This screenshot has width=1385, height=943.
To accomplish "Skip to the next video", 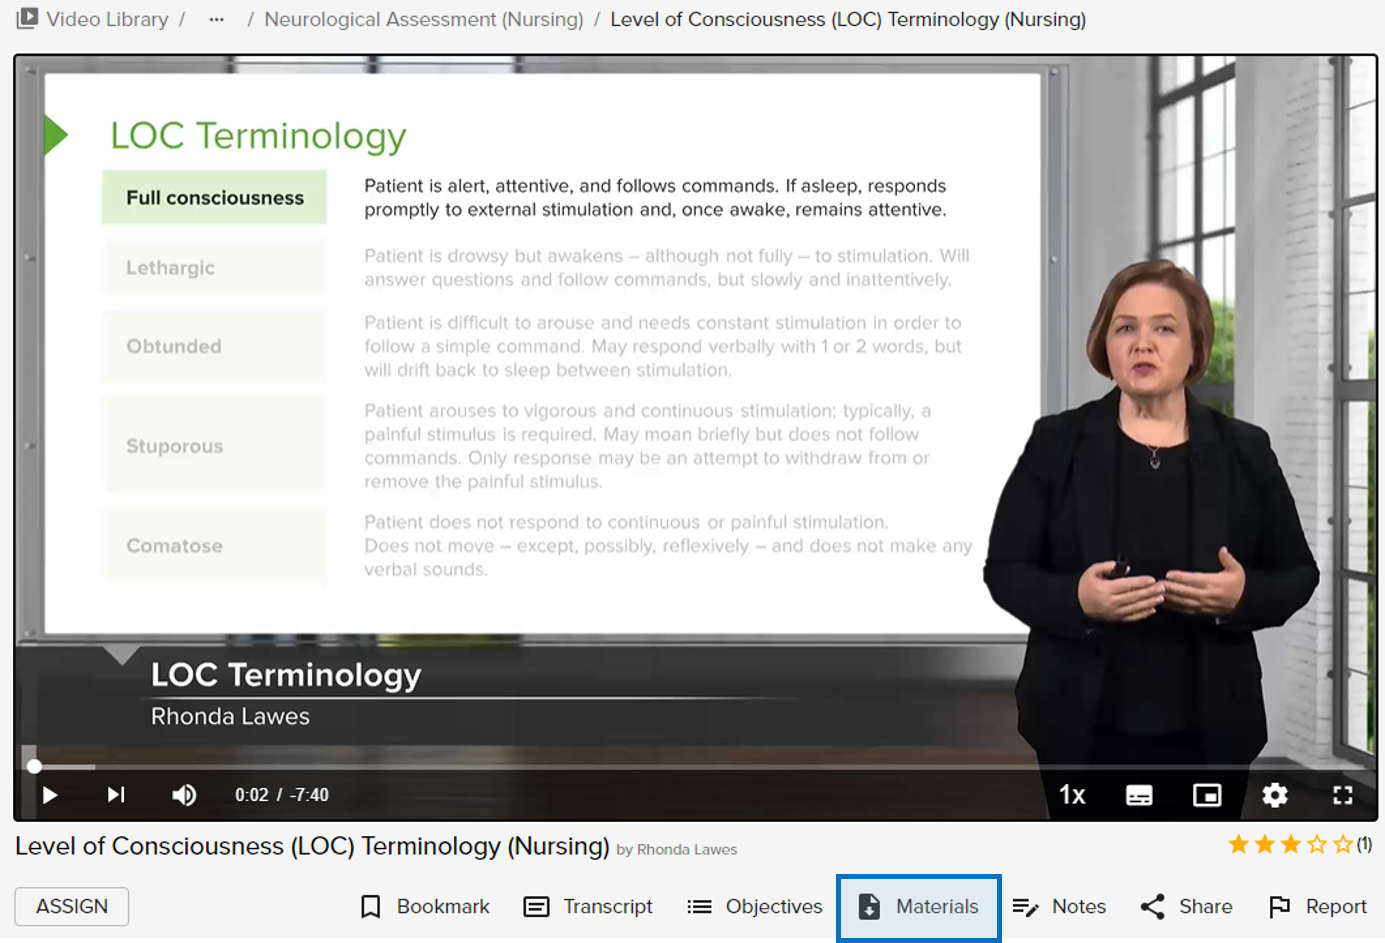I will [x=116, y=795].
